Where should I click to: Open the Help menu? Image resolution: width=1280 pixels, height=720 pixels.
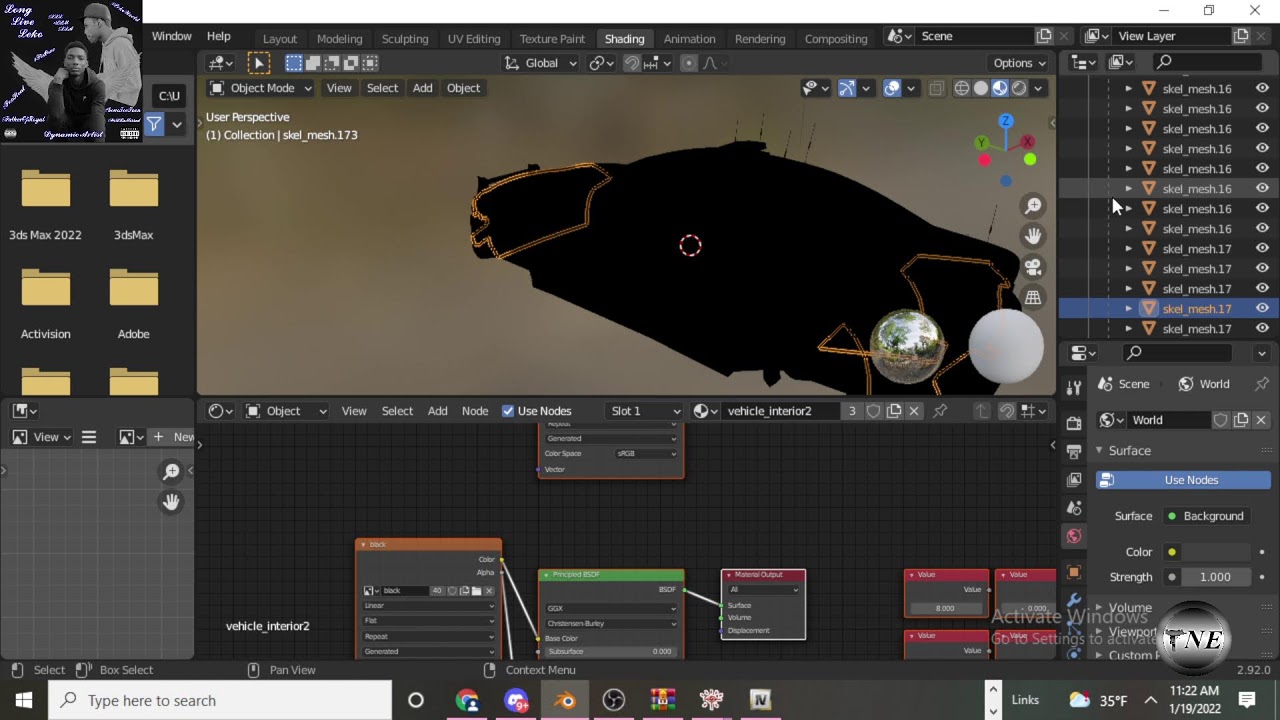click(218, 36)
